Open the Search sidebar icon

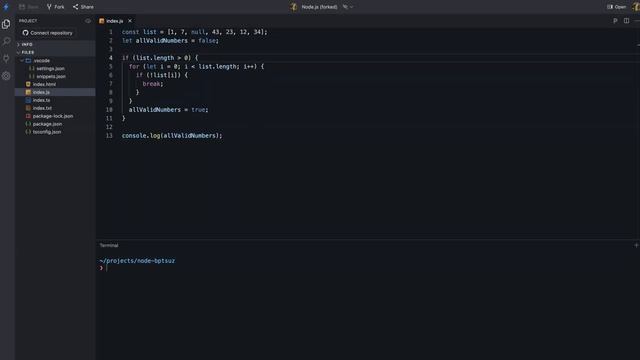pyautogui.click(x=6, y=41)
